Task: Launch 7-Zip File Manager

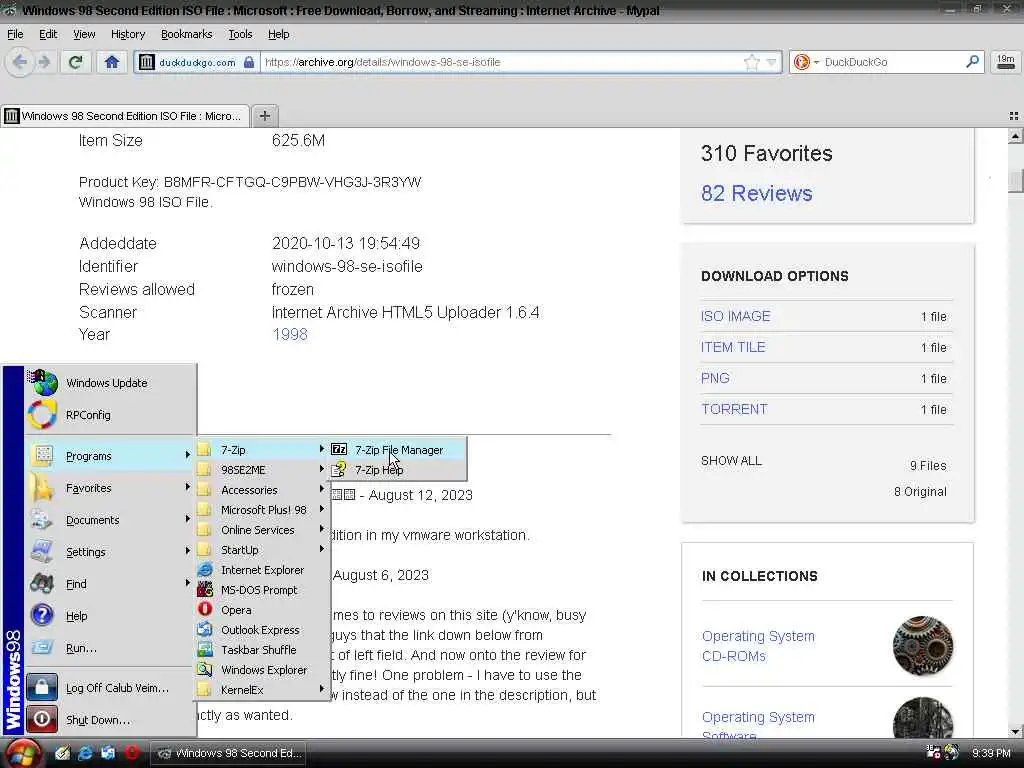Action: coord(398,450)
